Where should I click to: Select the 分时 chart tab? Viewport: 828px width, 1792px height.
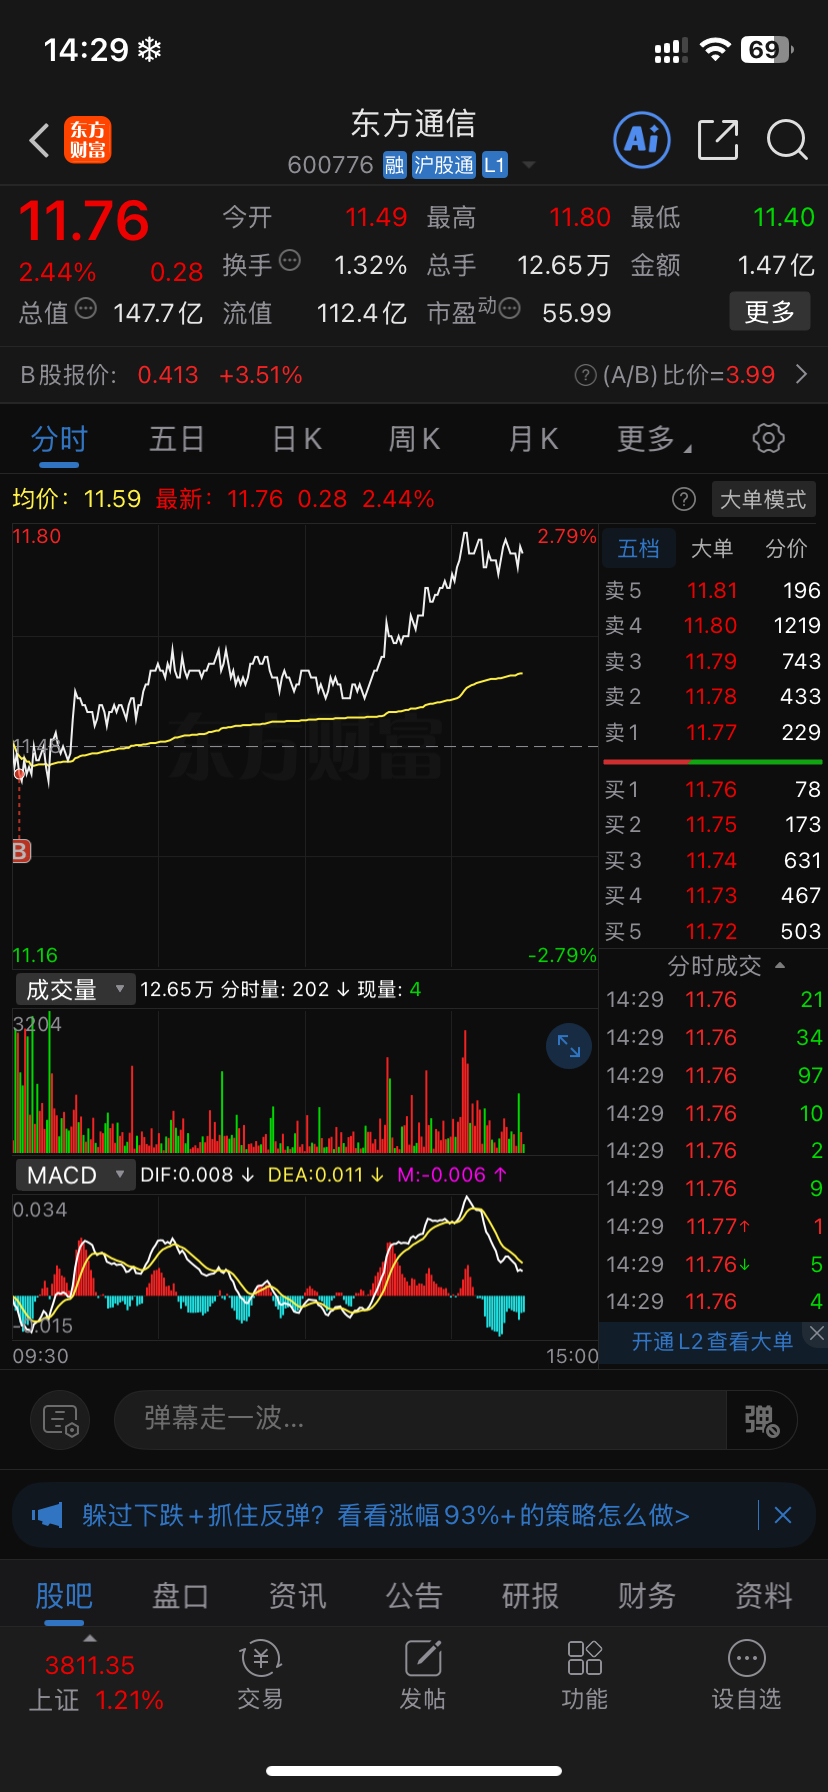(59, 439)
